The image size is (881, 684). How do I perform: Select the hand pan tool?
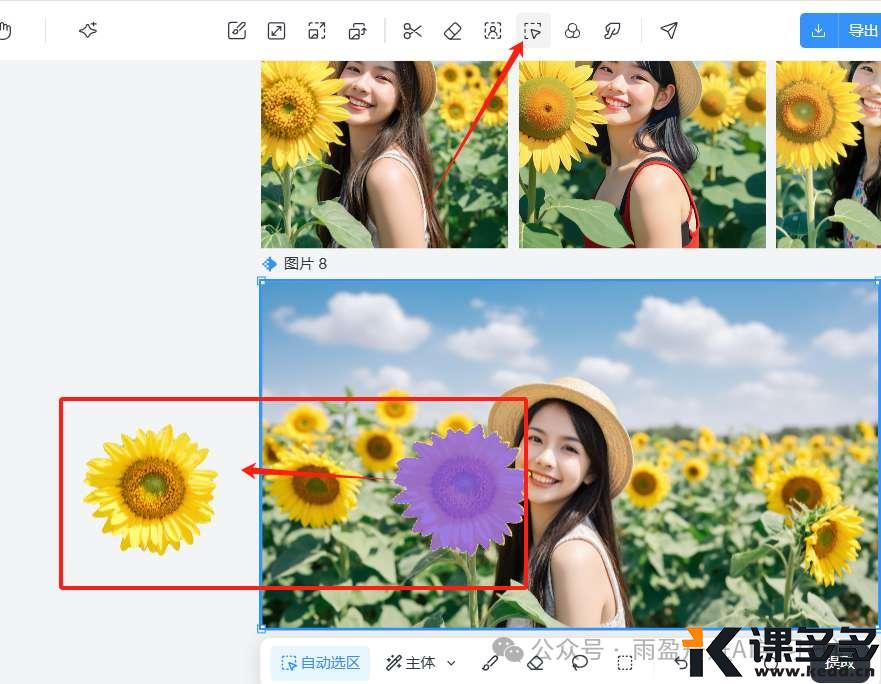(x=5, y=31)
